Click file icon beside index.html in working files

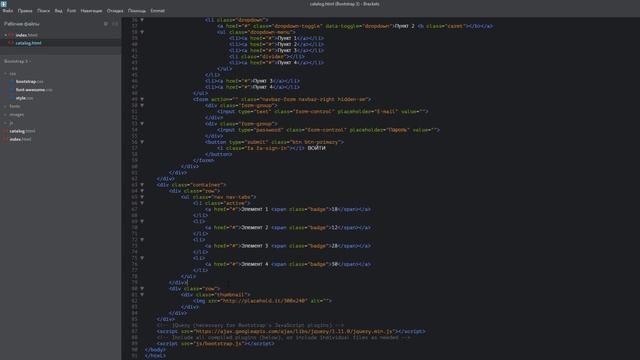(x=11, y=35)
